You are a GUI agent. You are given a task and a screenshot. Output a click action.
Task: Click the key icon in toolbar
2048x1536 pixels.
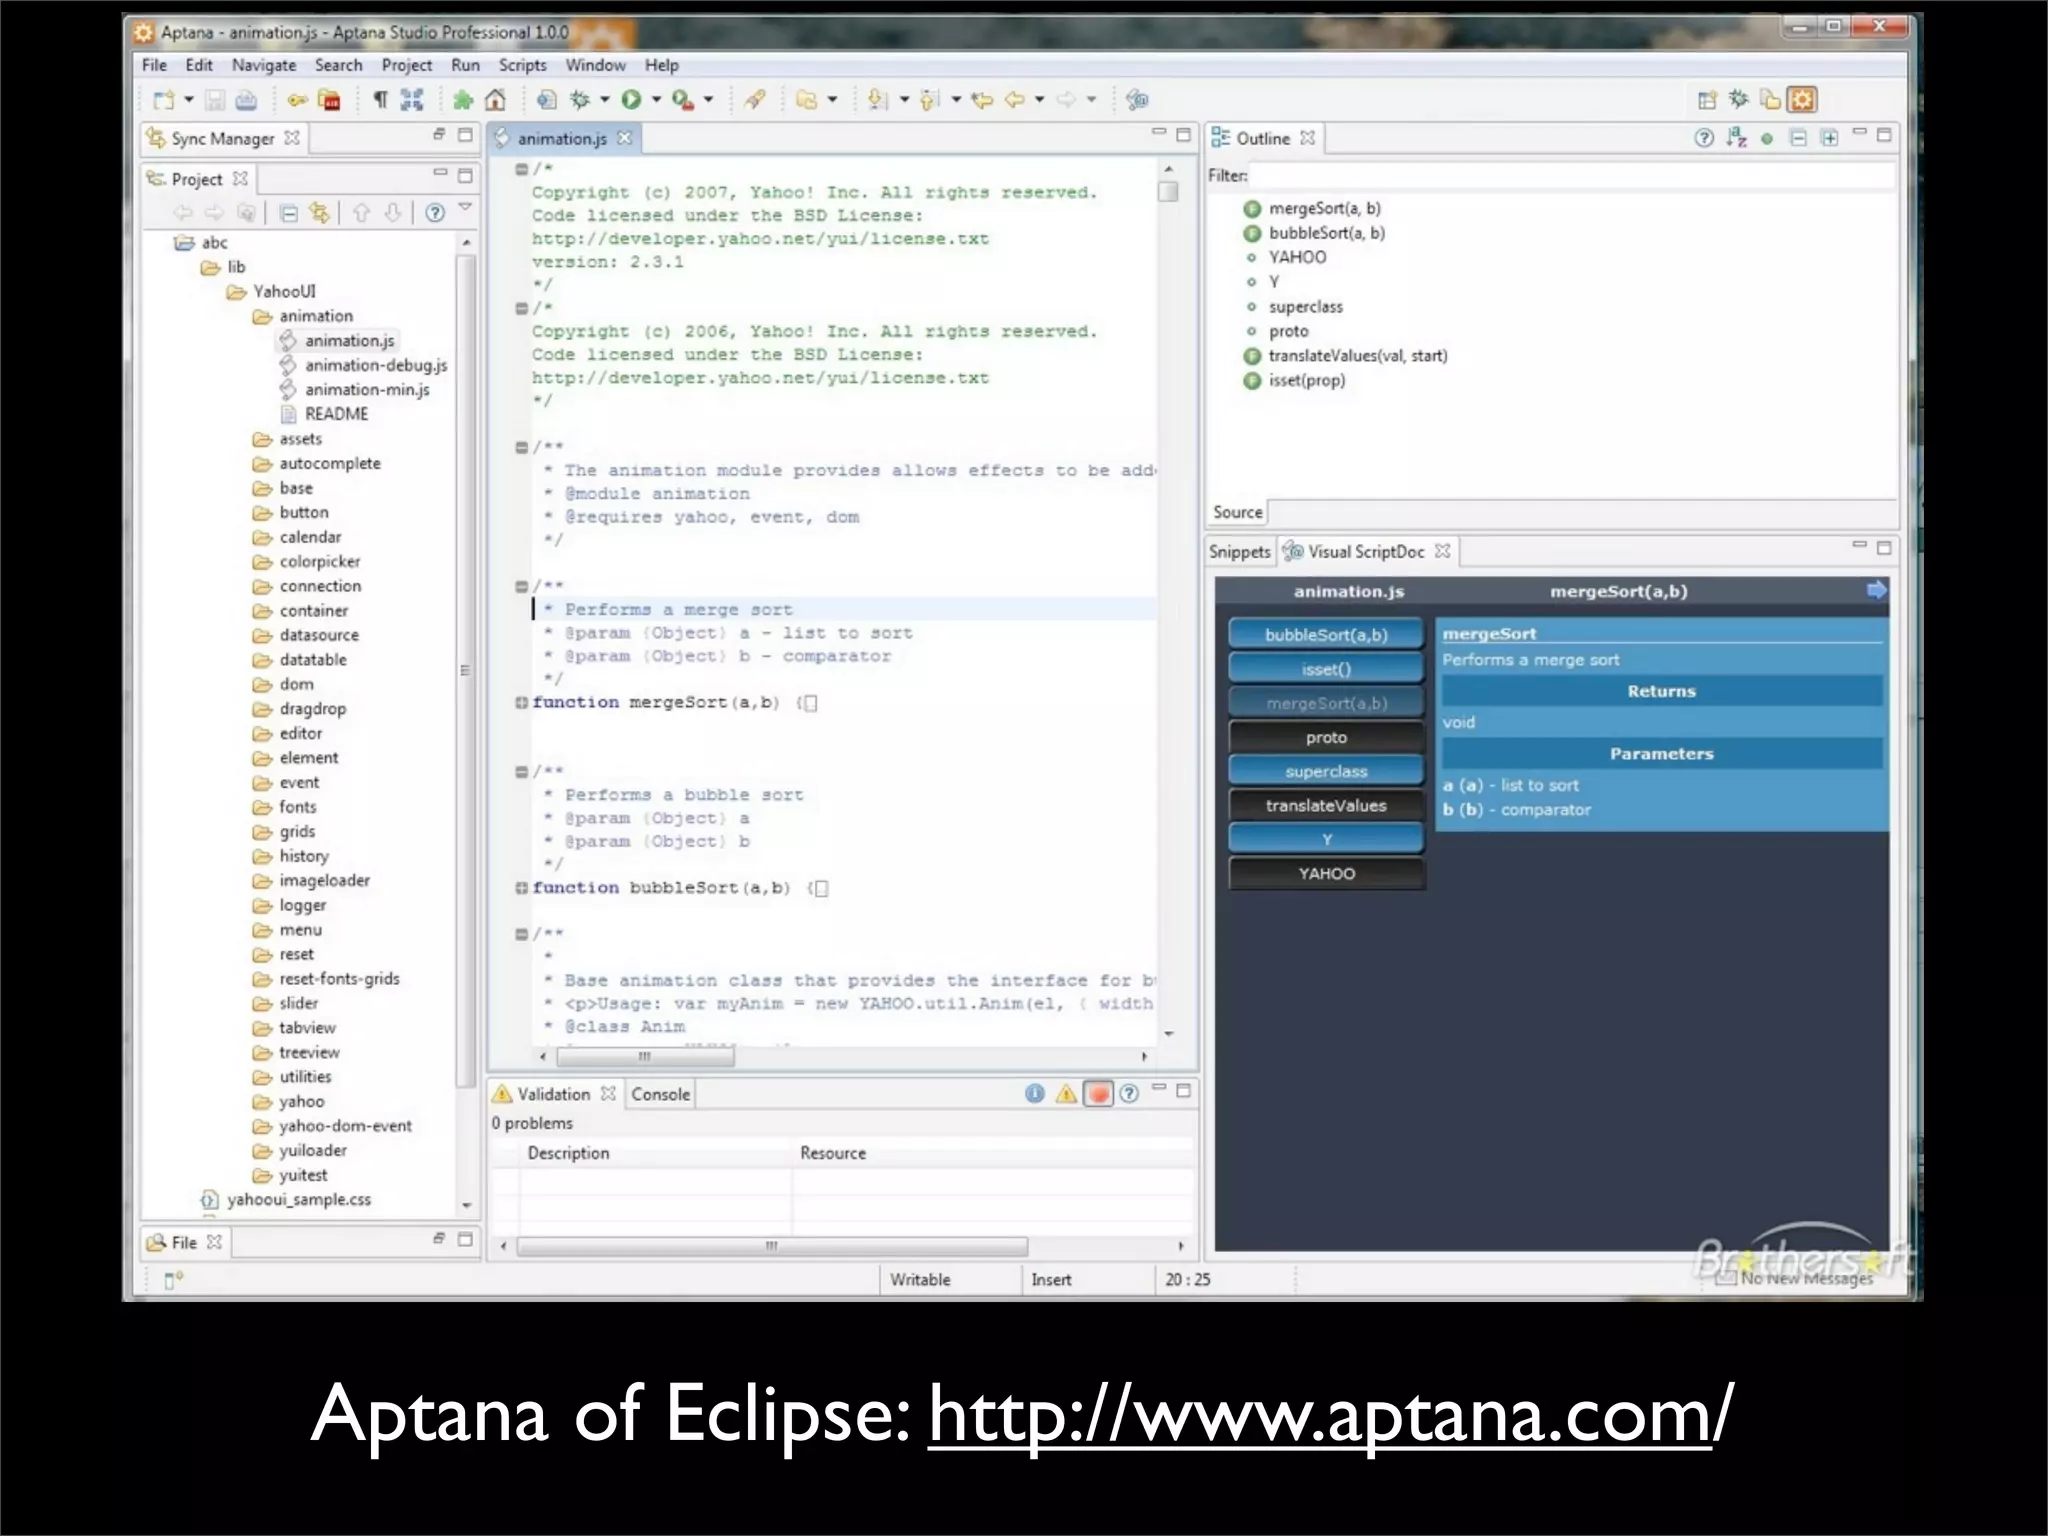tap(297, 99)
